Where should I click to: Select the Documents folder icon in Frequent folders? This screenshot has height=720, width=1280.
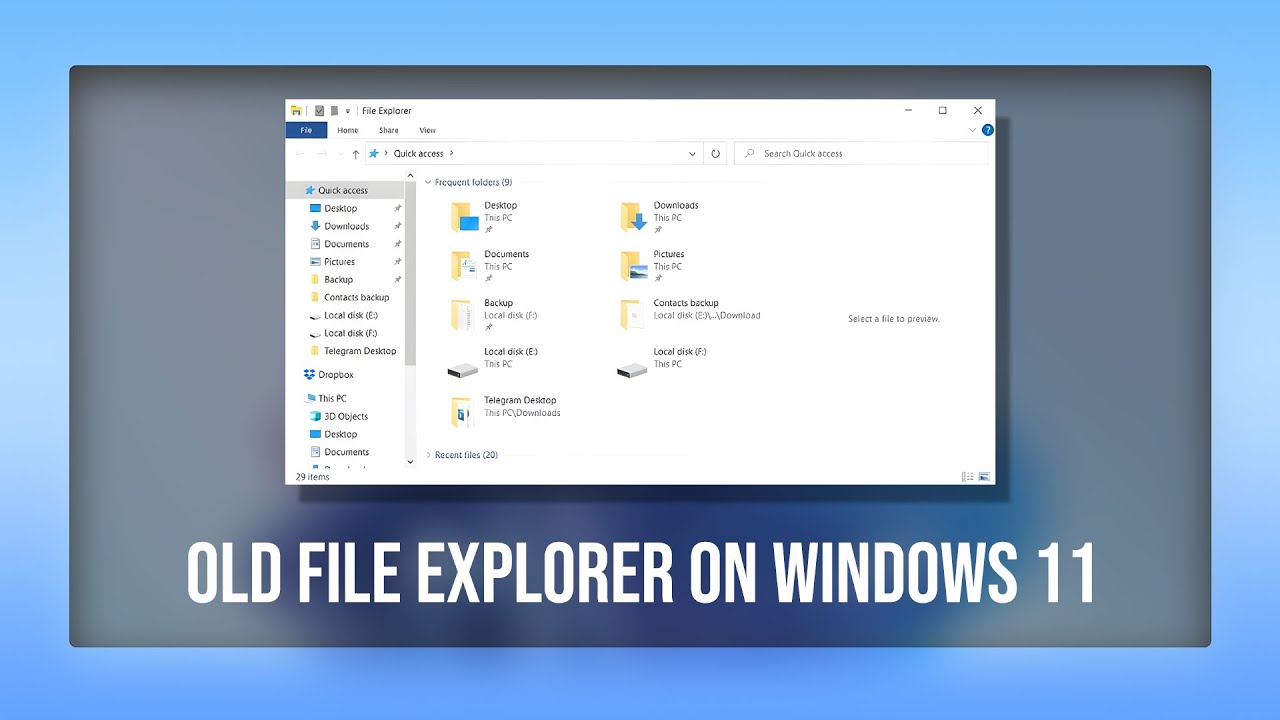465,265
